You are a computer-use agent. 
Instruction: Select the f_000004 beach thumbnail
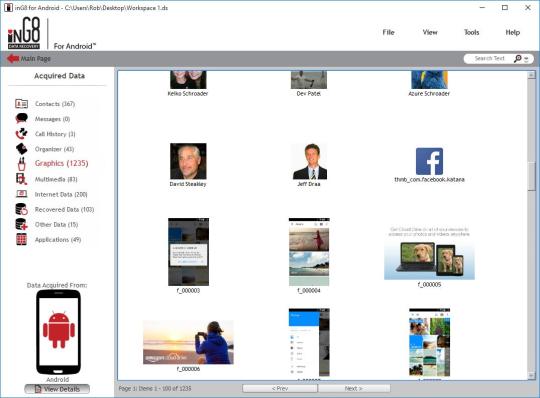(x=309, y=252)
